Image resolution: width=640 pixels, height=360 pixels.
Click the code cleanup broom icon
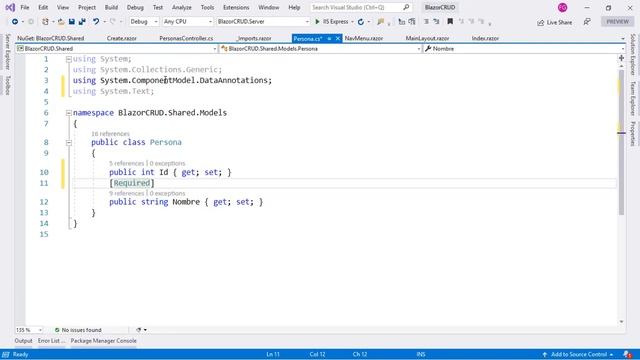click(x=139, y=330)
